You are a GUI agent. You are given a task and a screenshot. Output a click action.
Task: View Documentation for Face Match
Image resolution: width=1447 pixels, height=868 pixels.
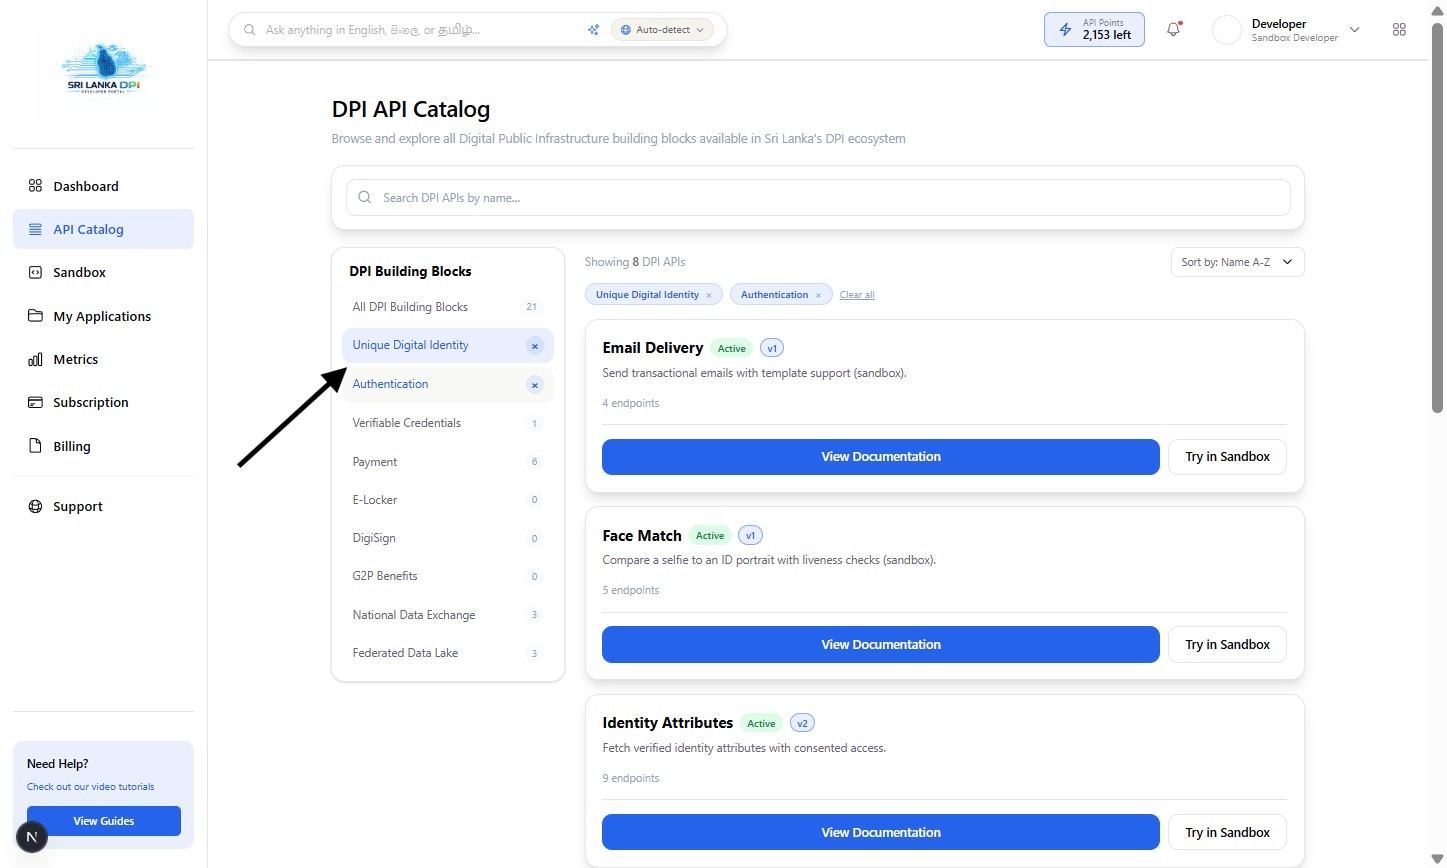[x=881, y=645]
